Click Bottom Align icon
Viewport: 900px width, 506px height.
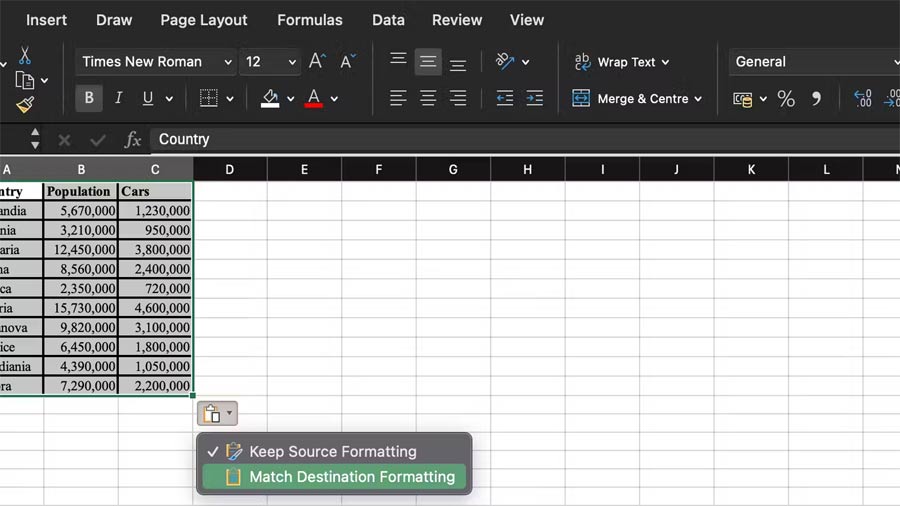[457, 64]
